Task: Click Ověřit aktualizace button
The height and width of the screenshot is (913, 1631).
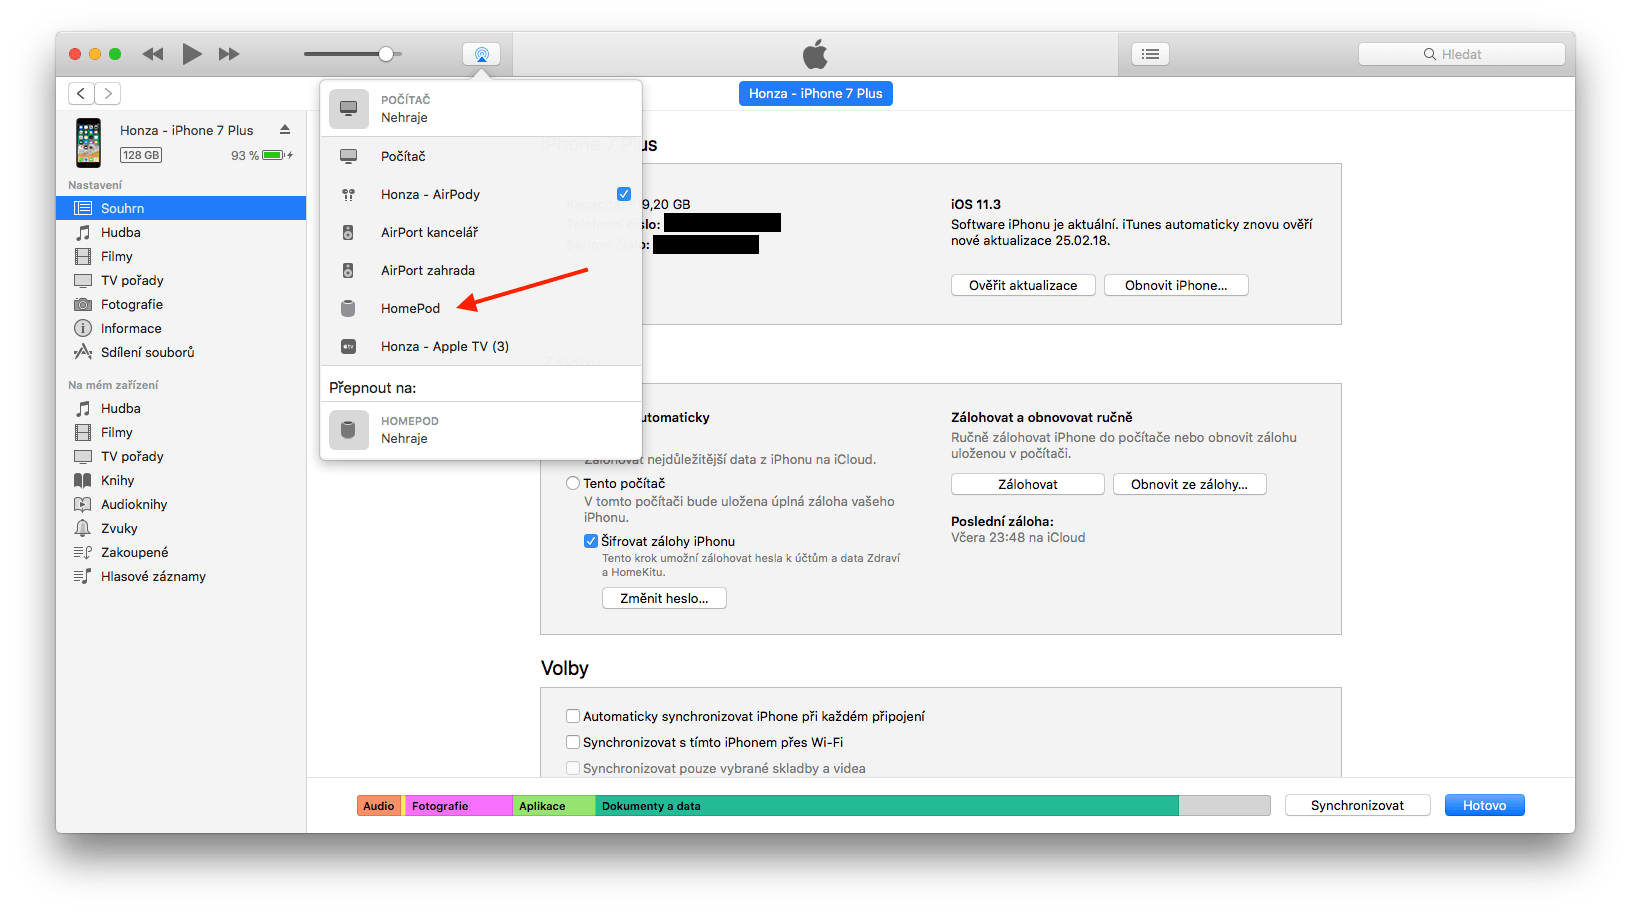Action: [x=1023, y=285]
